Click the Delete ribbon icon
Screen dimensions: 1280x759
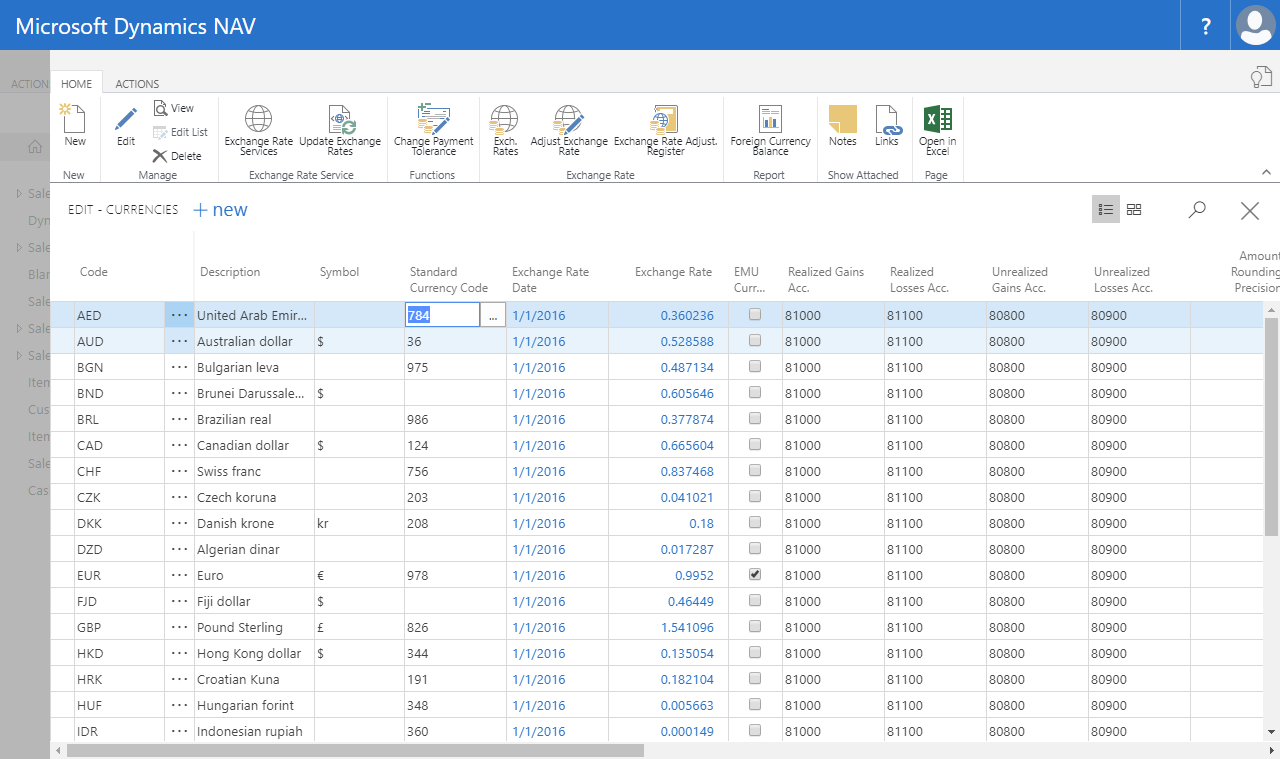coord(177,156)
